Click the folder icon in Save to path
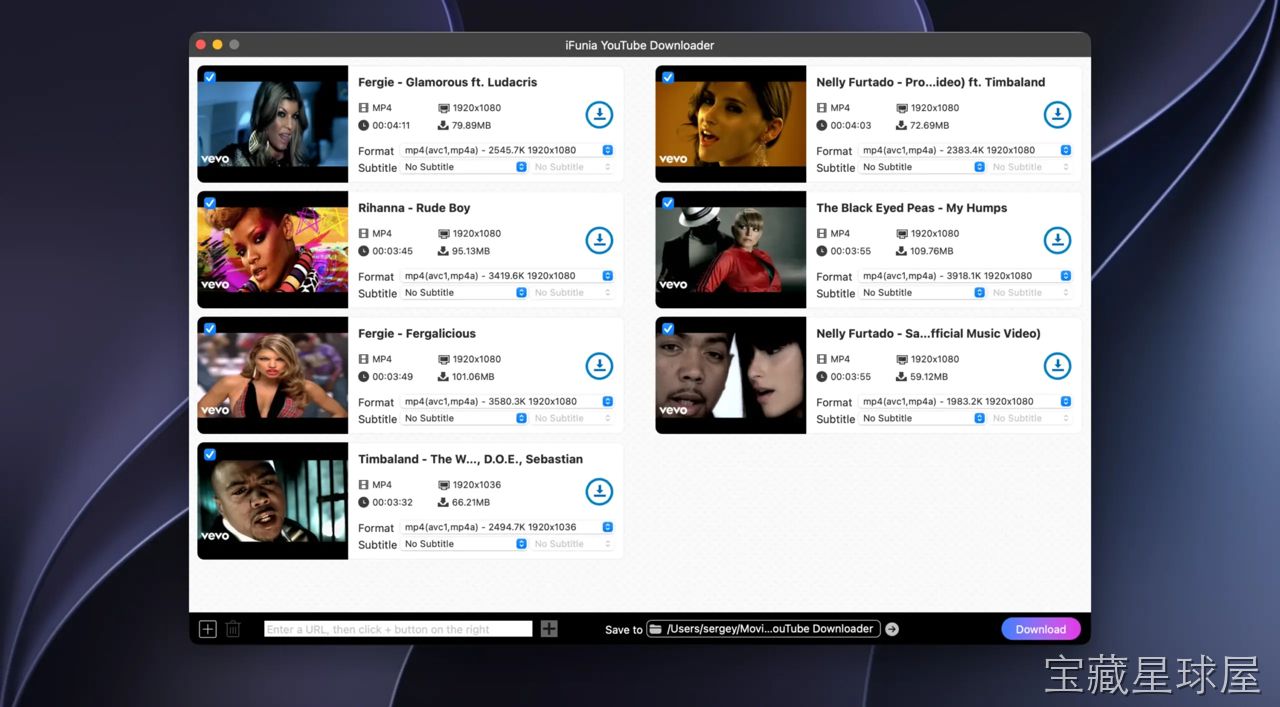The width and height of the screenshot is (1280, 707). point(656,629)
